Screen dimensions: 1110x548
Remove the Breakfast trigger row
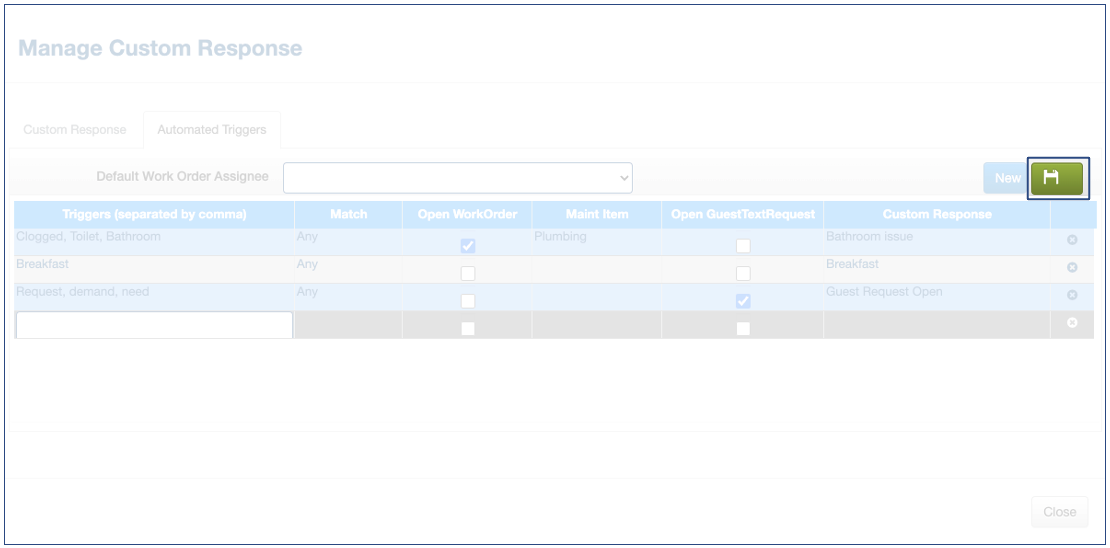pos(1072,268)
